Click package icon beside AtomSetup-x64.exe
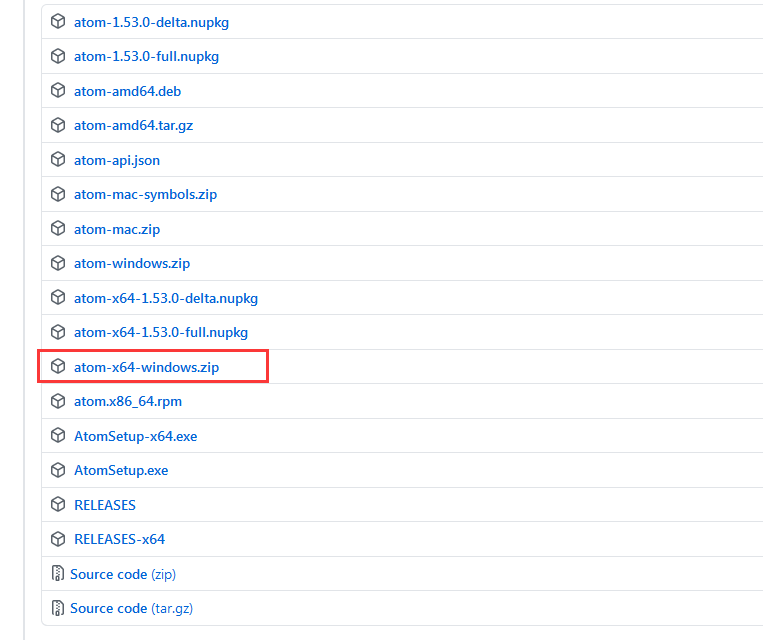 pyautogui.click(x=58, y=436)
